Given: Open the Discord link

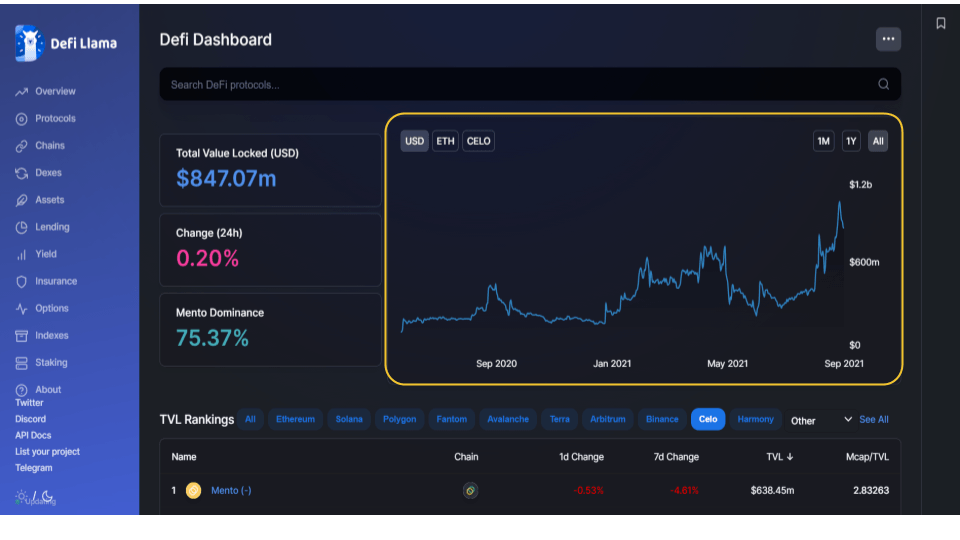Looking at the screenshot, I should [31, 419].
